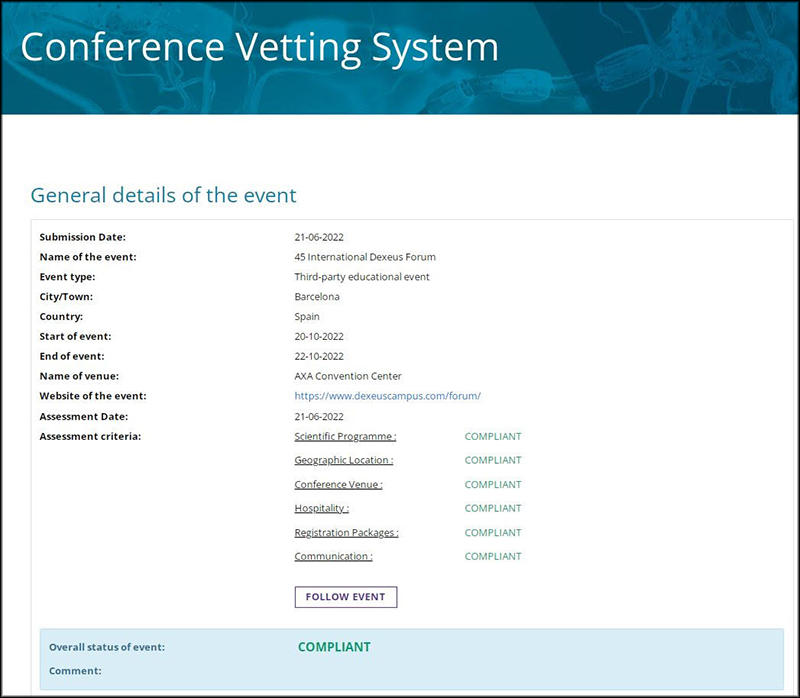Image resolution: width=800 pixels, height=698 pixels.
Task: Open the Scientific Programme criteria link
Action: [345, 436]
